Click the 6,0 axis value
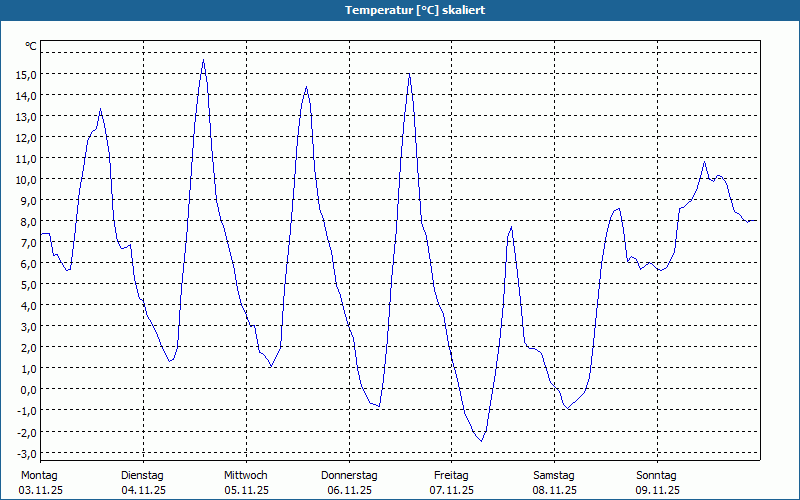The image size is (800, 500). 29,264
